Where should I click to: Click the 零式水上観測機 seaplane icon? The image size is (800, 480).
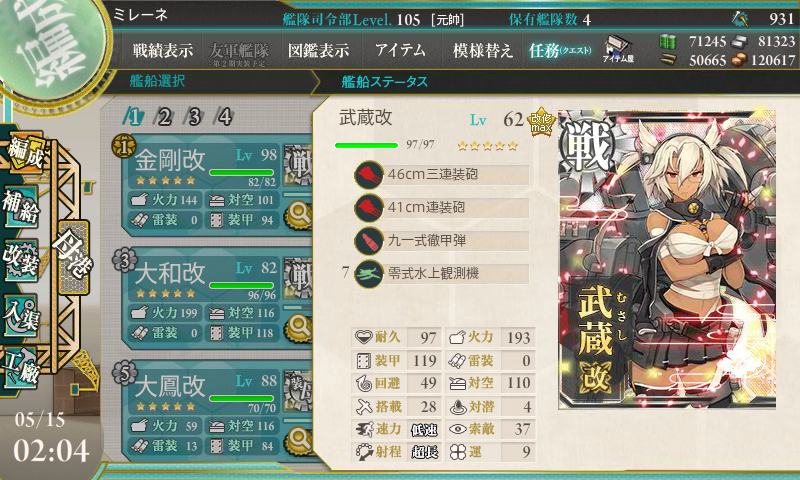click(369, 273)
